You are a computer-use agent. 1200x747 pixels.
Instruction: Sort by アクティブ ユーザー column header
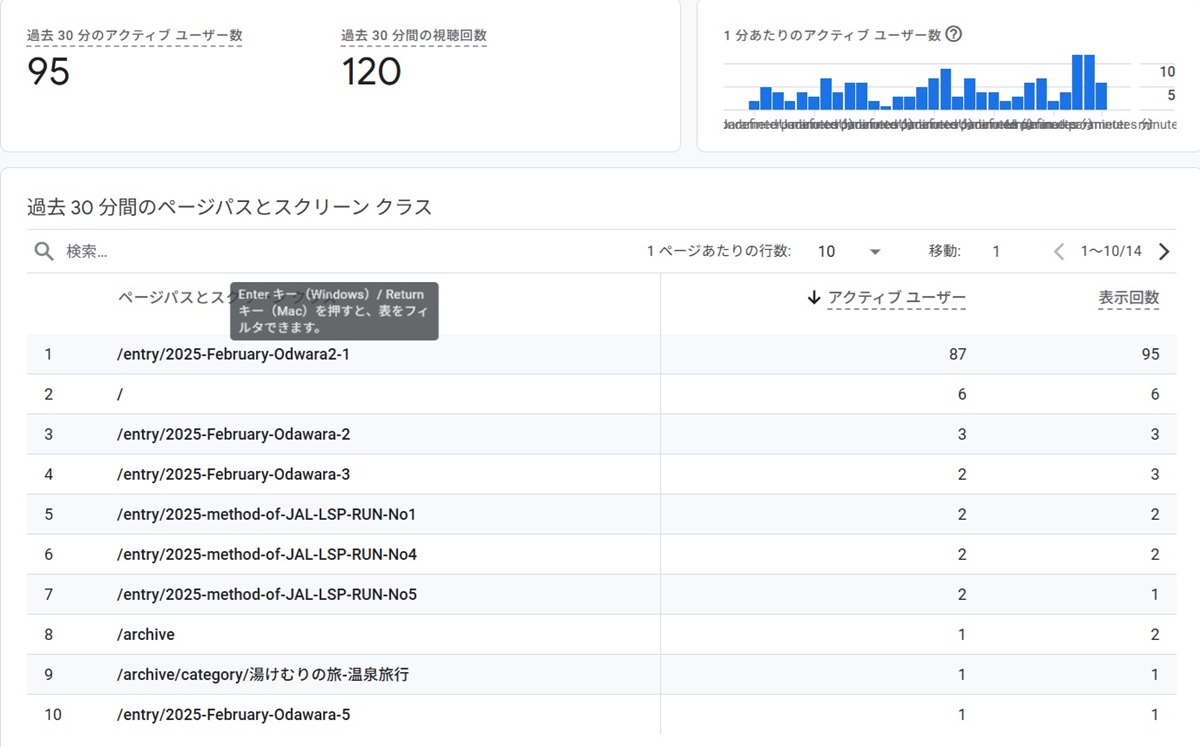coord(897,298)
